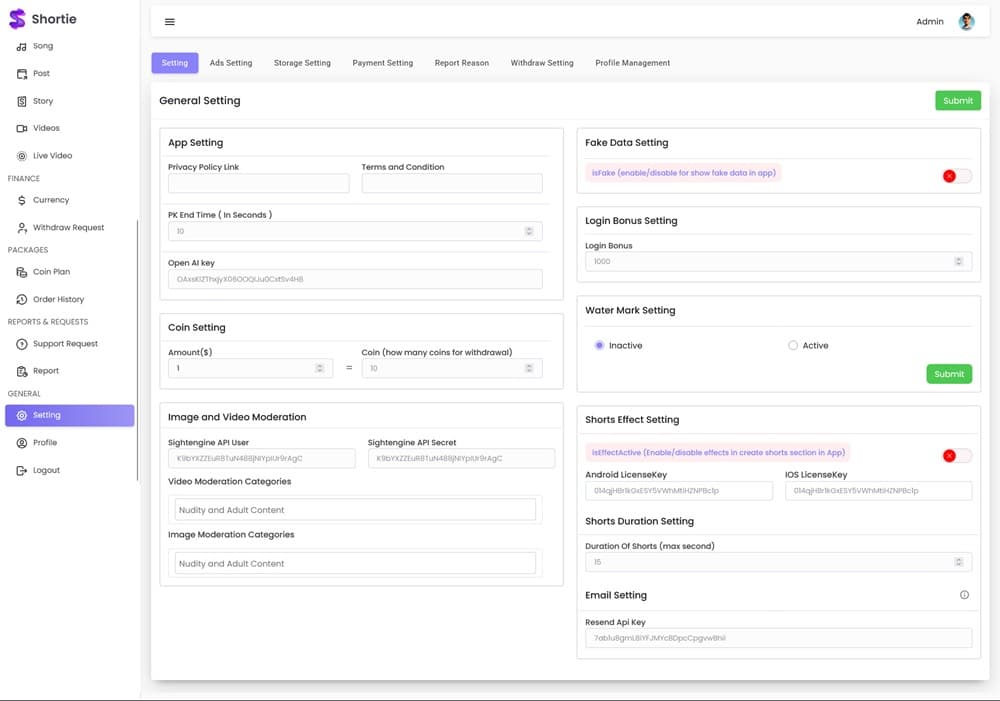The height and width of the screenshot is (701, 1000).
Task: Submit the Water Mark Setting form
Action: 948,374
